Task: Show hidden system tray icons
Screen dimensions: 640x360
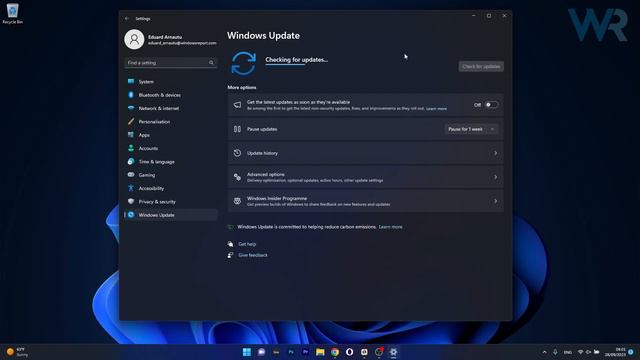Action: click(x=544, y=352)
